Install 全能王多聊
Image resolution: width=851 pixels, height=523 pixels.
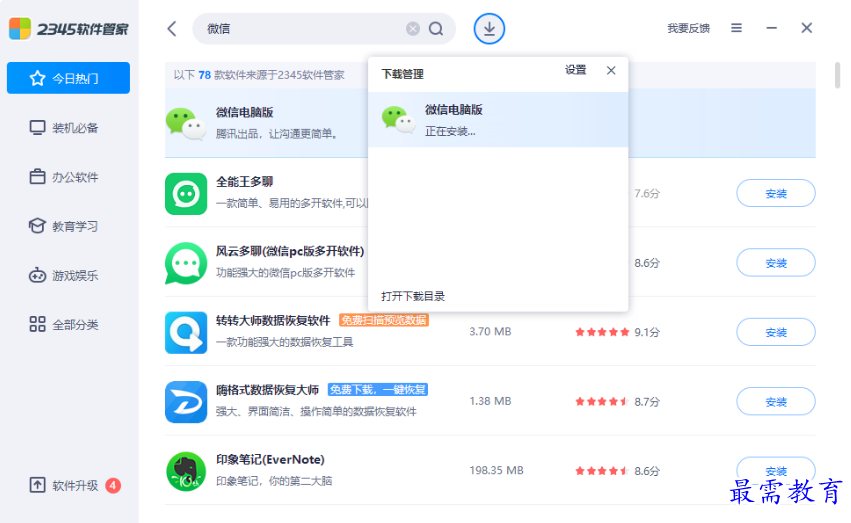[x=776, y=193]
